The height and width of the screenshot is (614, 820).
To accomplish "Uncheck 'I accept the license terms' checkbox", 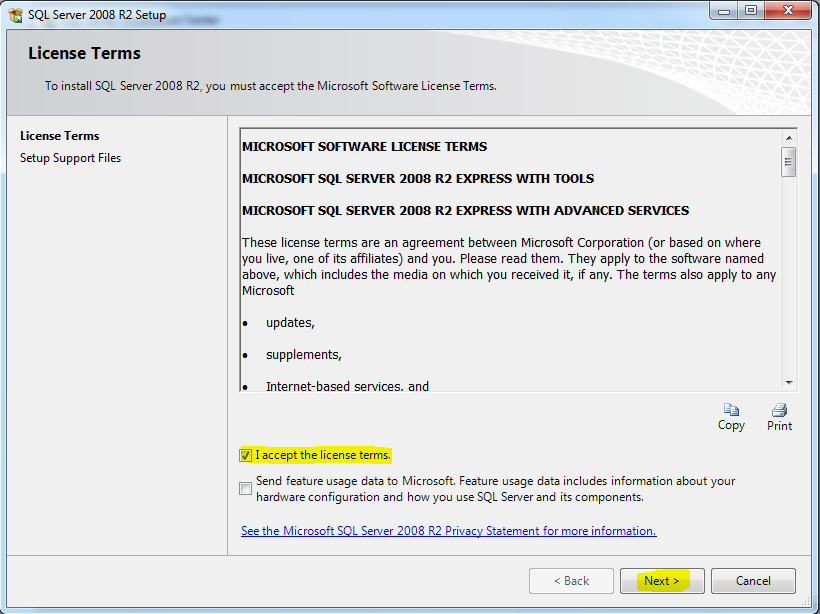I will click(245, 456).
